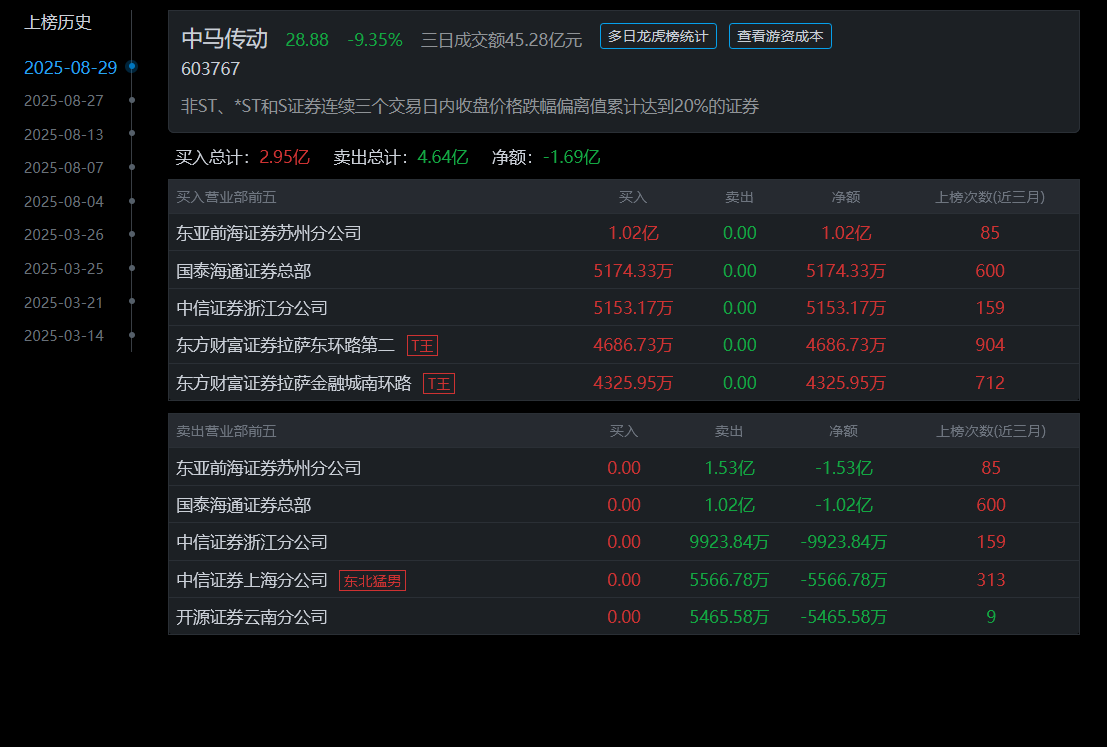Image resolution: width=1107 pixels, height=747 pixels.
Task: Open the 2025-03-26 history entry
Action: (64, 234)
